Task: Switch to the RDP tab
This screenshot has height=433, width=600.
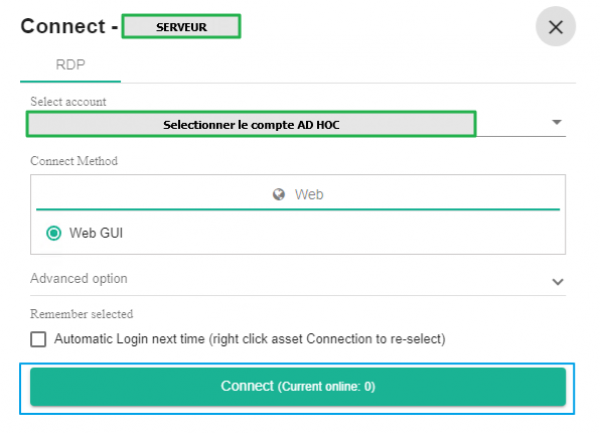Action: (70, 64)
